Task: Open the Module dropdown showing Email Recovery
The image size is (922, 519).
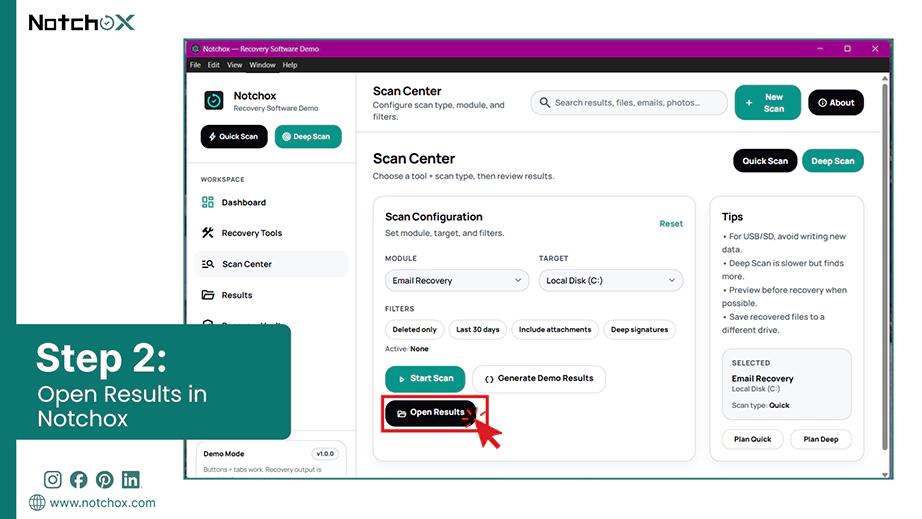Action: point(457,280)
